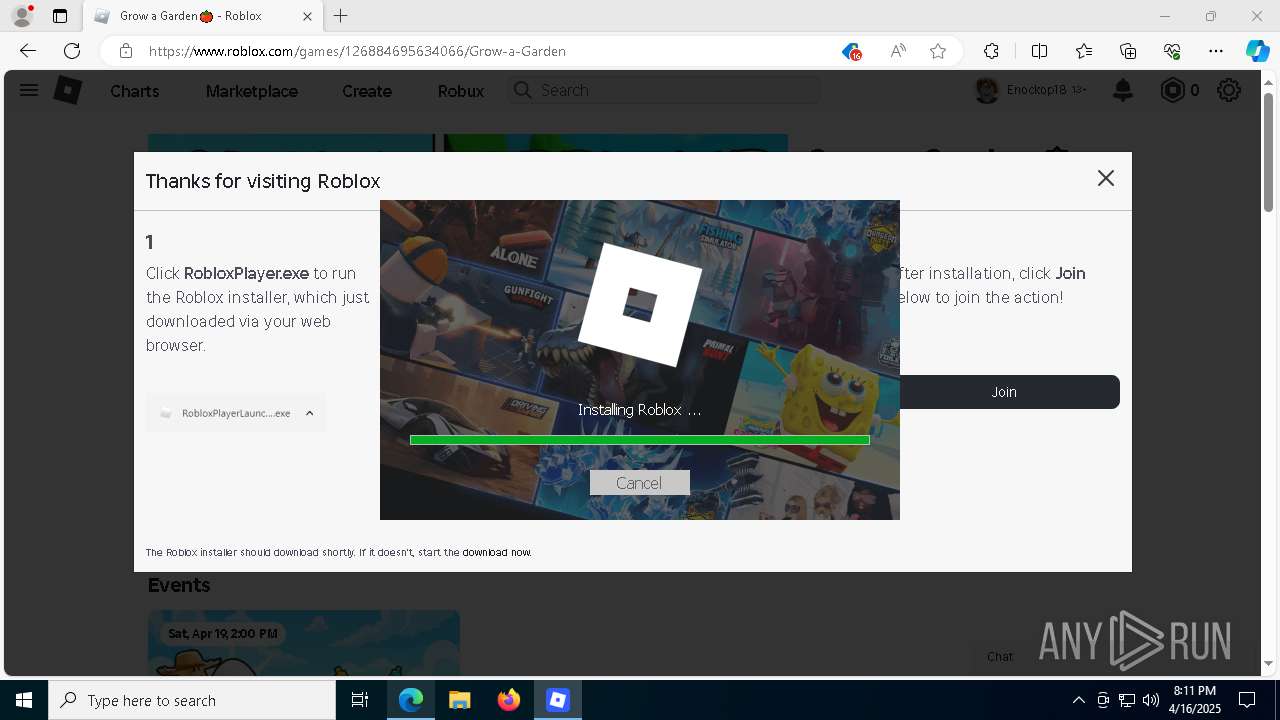Open Firefox from taskbar
The image size is (1280, 720).
(508, 700)
